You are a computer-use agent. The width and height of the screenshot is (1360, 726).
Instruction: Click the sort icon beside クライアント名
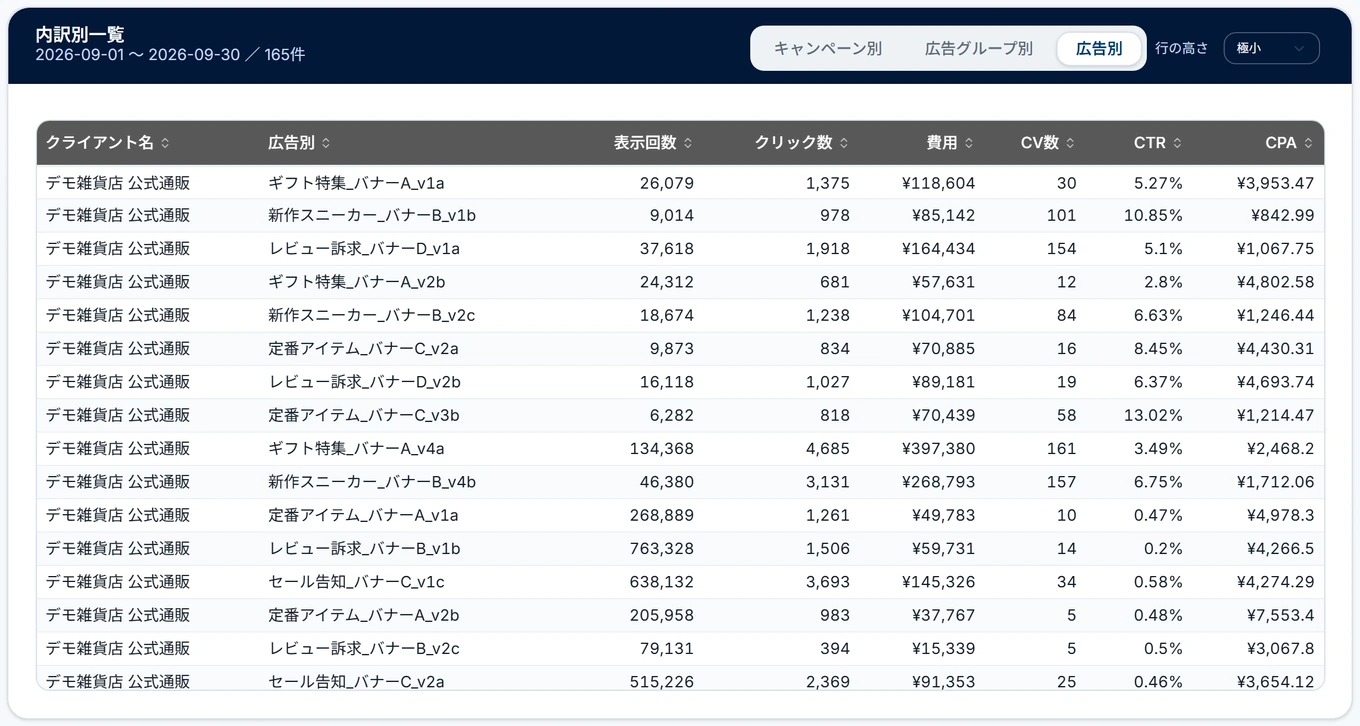click(x=165, y=143)
